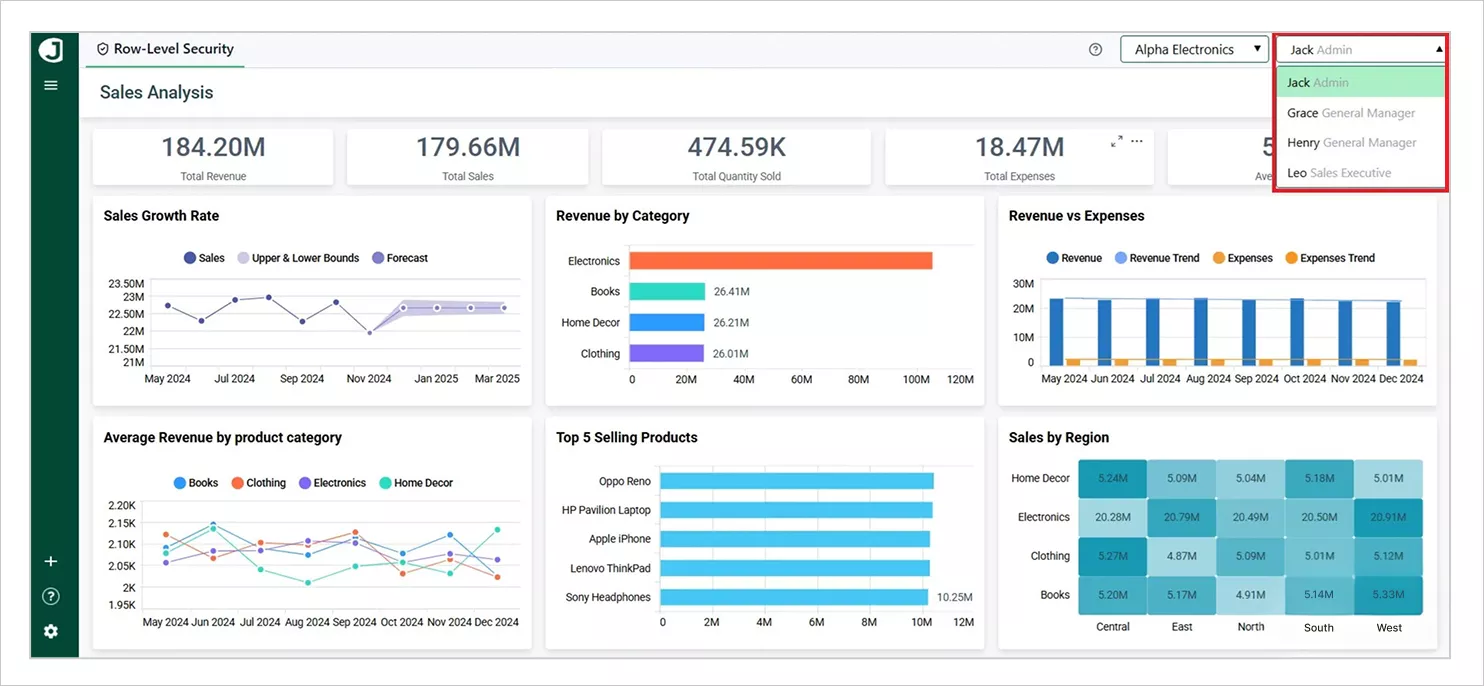Click the West Electronics 20.91M heatmap cell
Viewport: 1484px width, 686px height.
(x=1388, y=517)
